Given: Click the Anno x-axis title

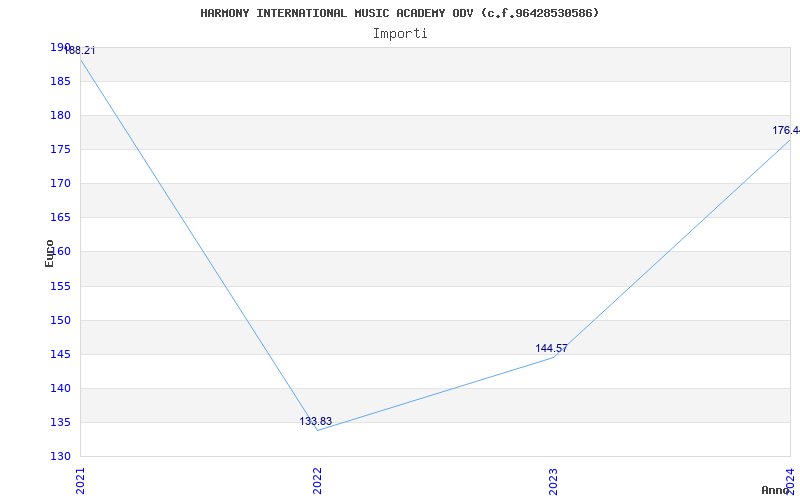Looking at the screenshot, I should coord(775,490).
